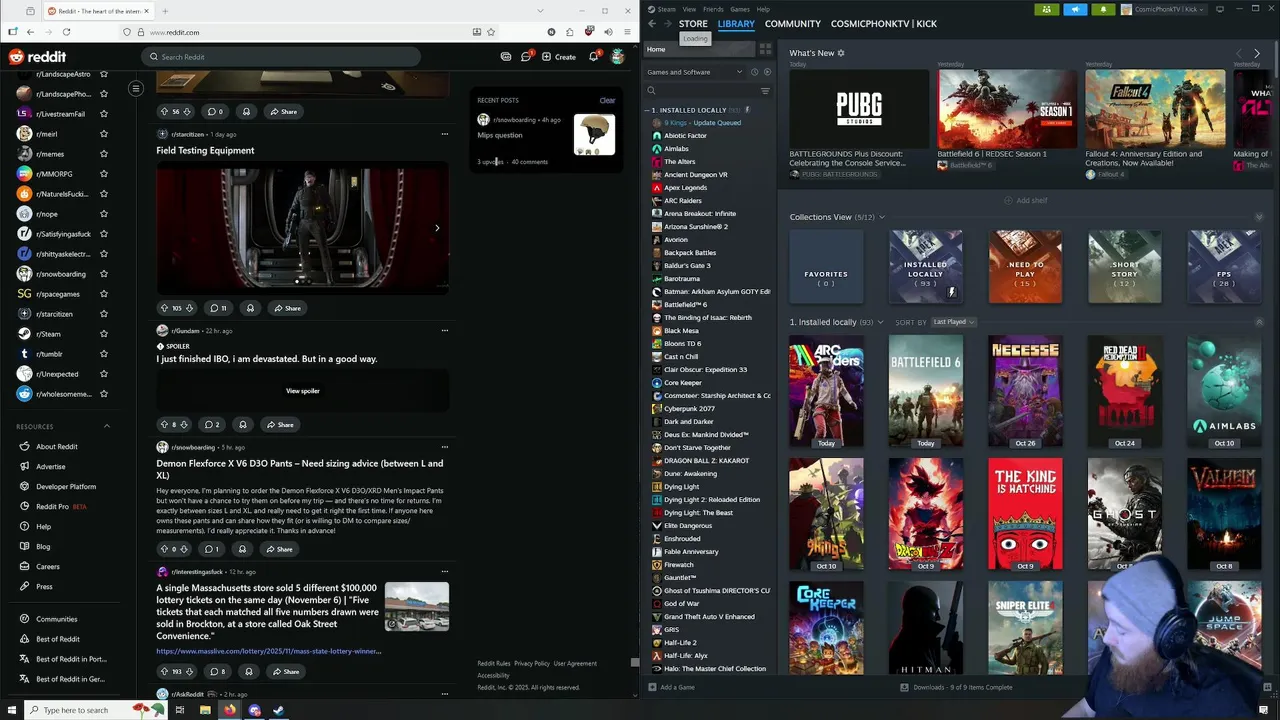Click Create post button on Reddit

pos(559,57)
